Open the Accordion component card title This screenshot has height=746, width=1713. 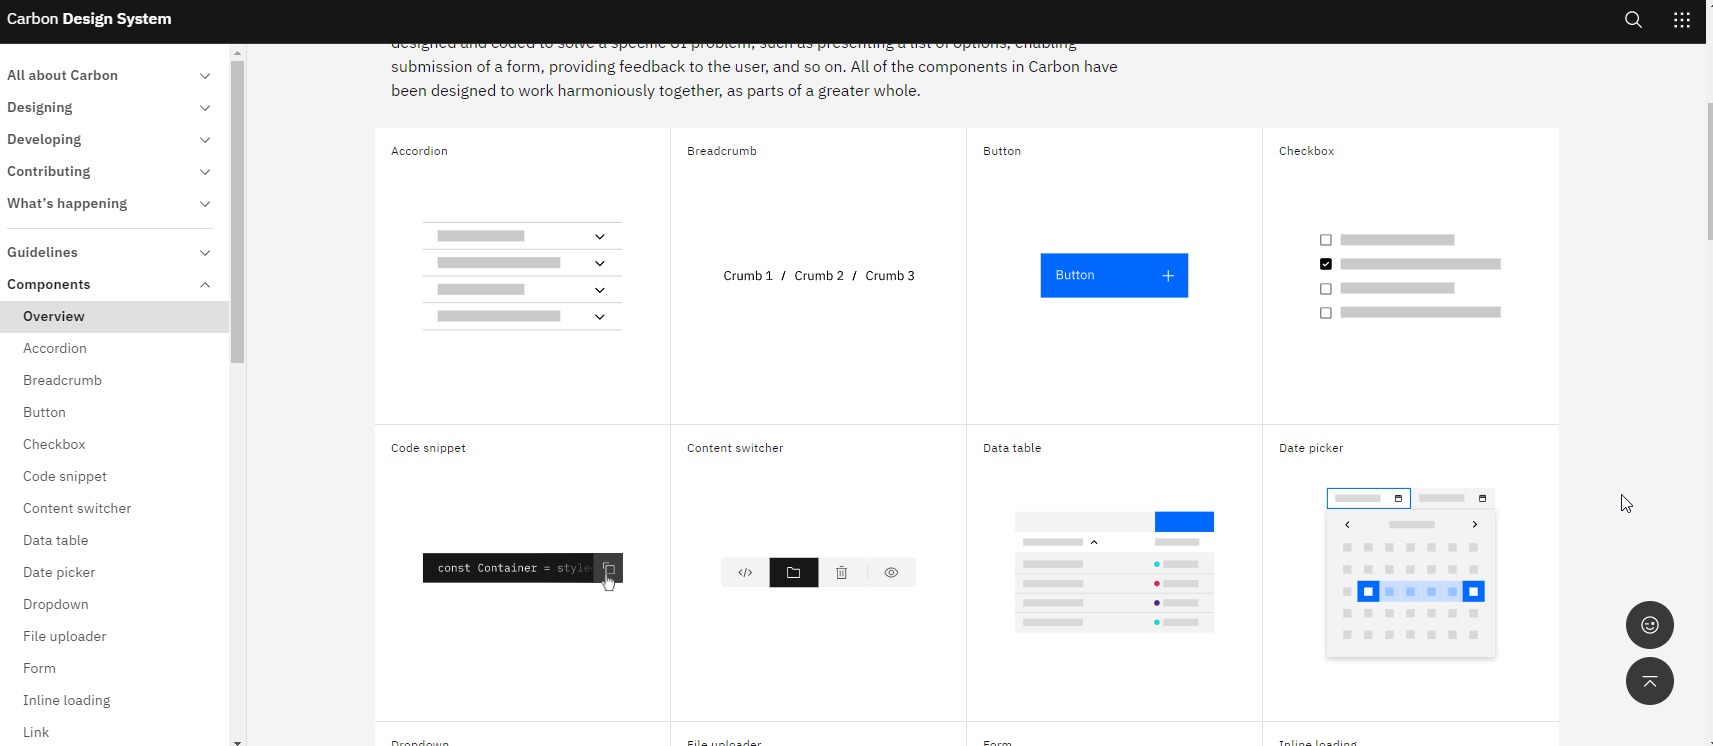click(x=419, y=151)
